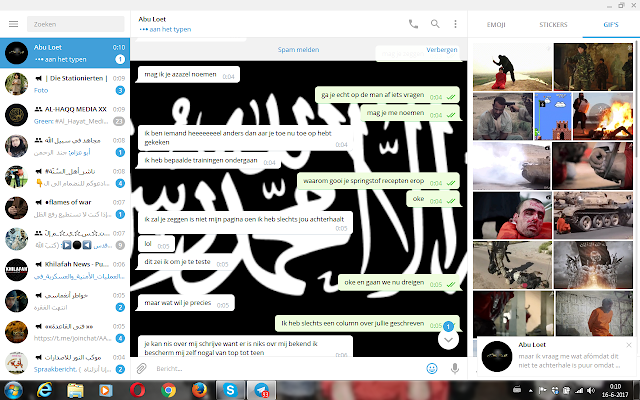This screenshot has height=400, width=640.
Task: Switch to the STICKERS tab
Action: (553, 24)
